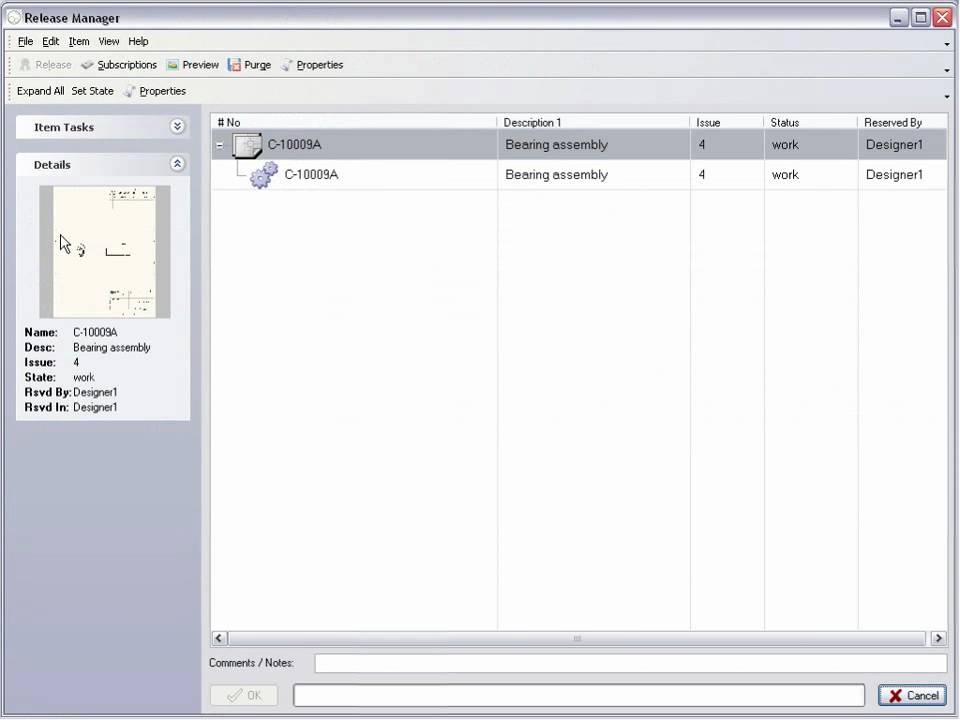This screenshot has width=960, height=720.
Task: Open the File menu
Action: (26, 42)
